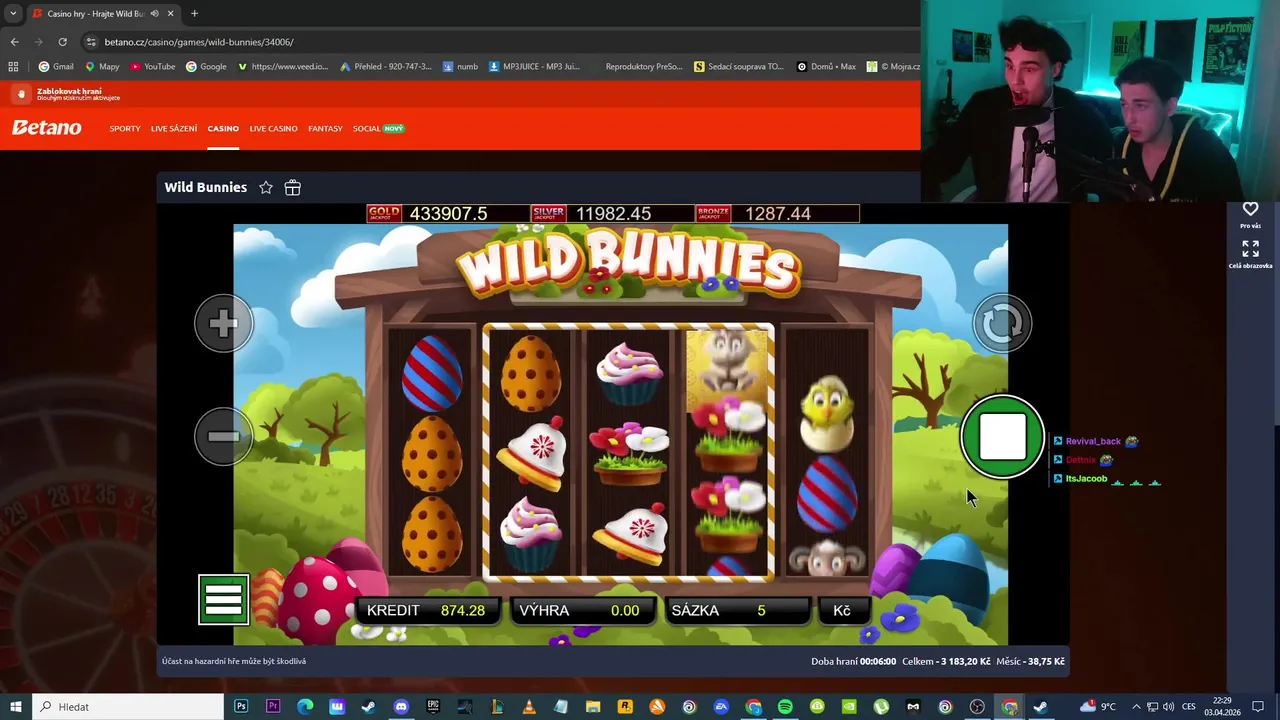Open the YouTube bookmark

(153, 67)
